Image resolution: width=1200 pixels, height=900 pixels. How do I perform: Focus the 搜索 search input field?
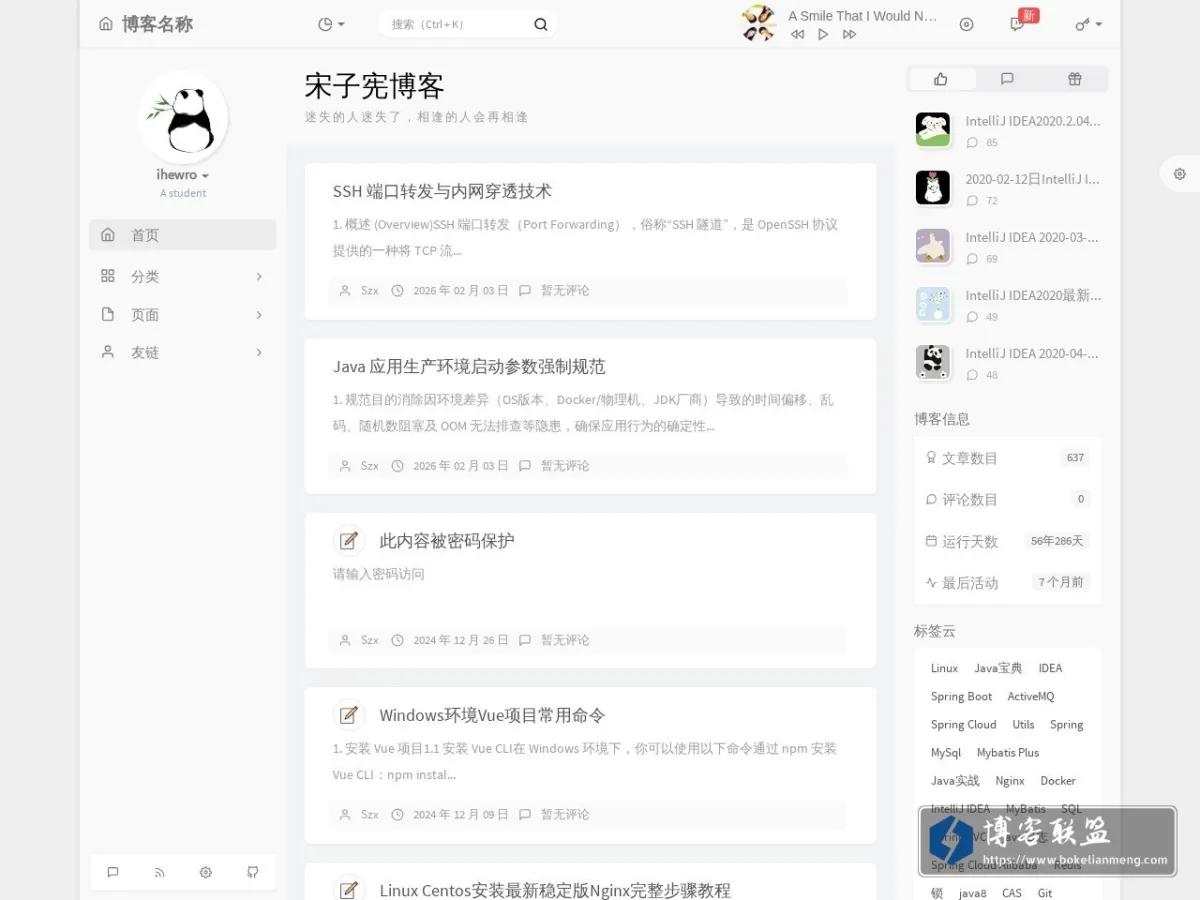(455, 24)
